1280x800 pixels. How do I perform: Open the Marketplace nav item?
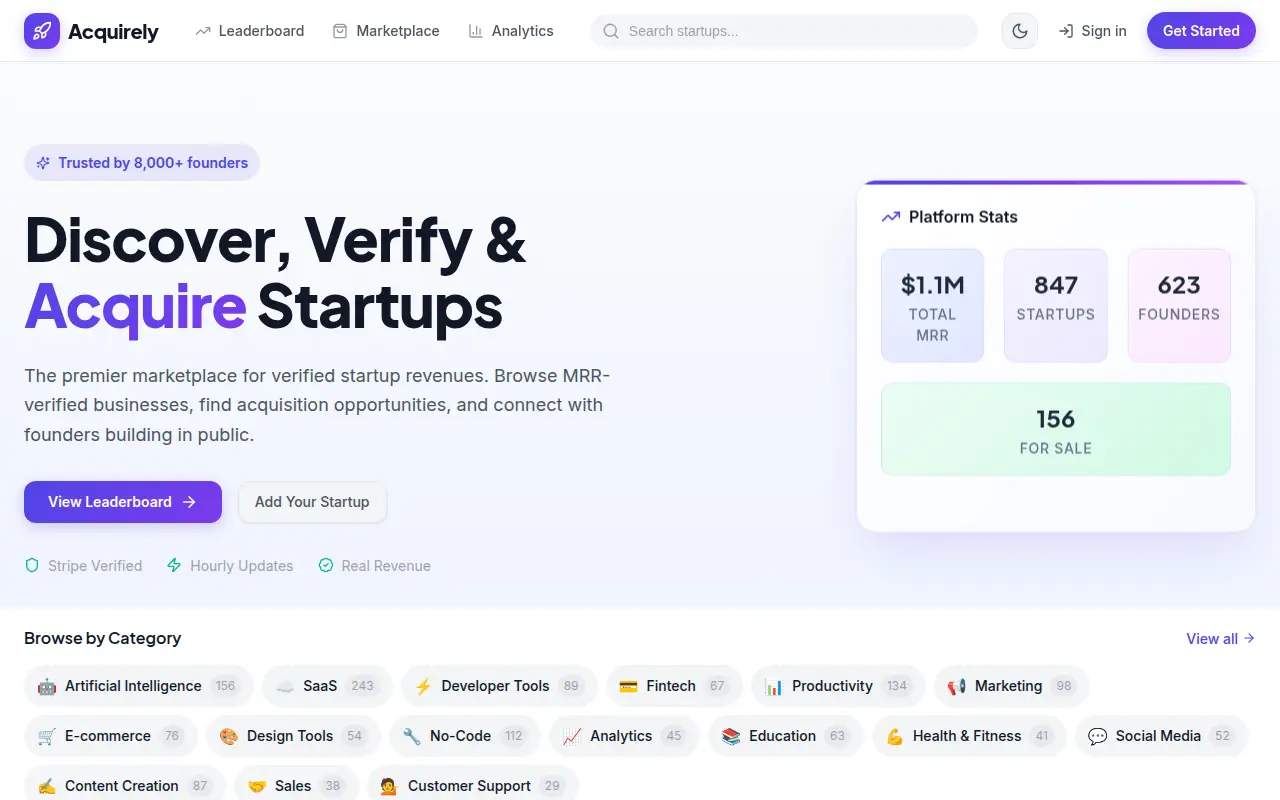click(386, 31)
